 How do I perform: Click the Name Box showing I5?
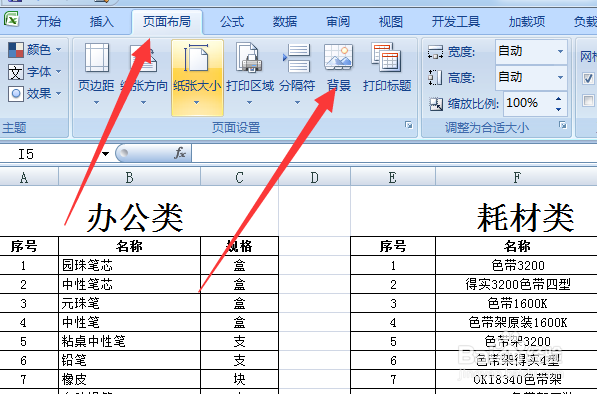click(49, 154)
